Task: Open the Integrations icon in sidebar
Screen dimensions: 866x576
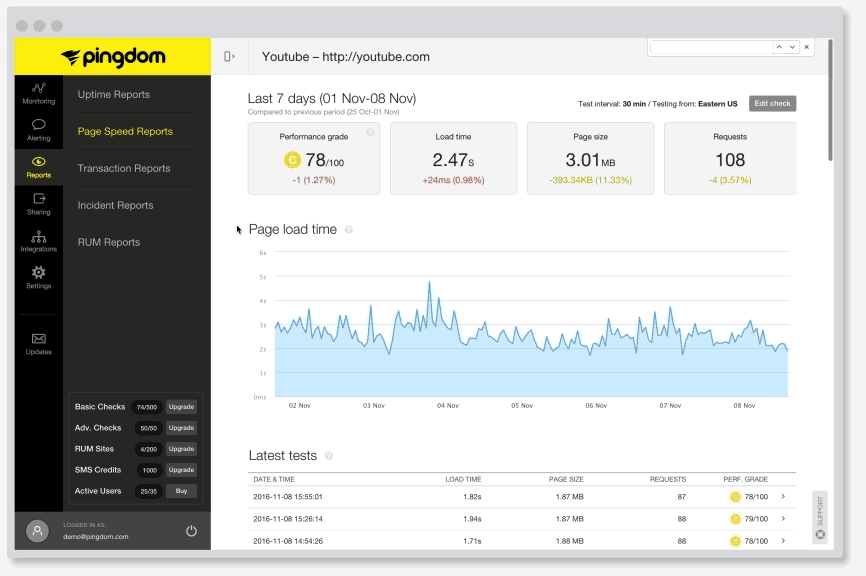Action: pyautogui.click(x=39, y=236)
